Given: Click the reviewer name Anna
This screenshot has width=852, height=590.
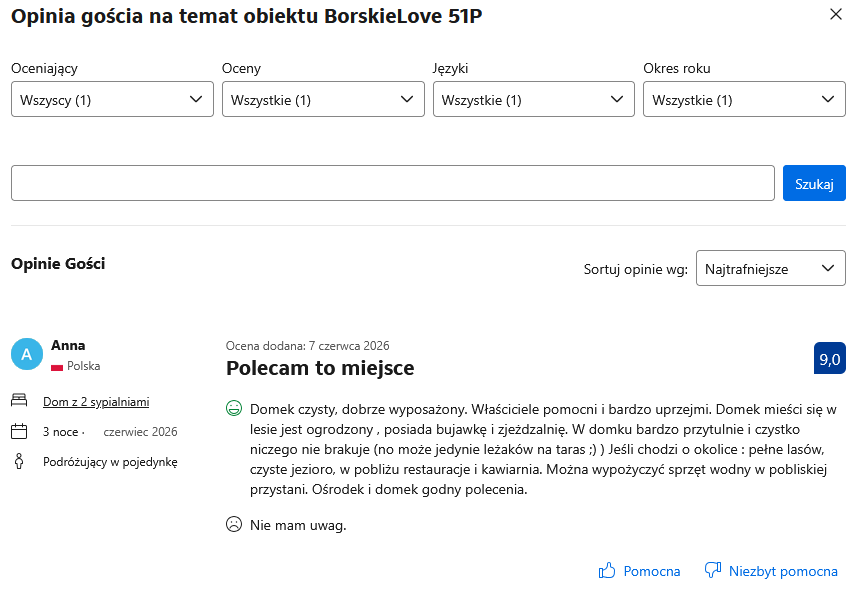Looking at the screenshot, I should pyautogui.click(x=68, y=346).
